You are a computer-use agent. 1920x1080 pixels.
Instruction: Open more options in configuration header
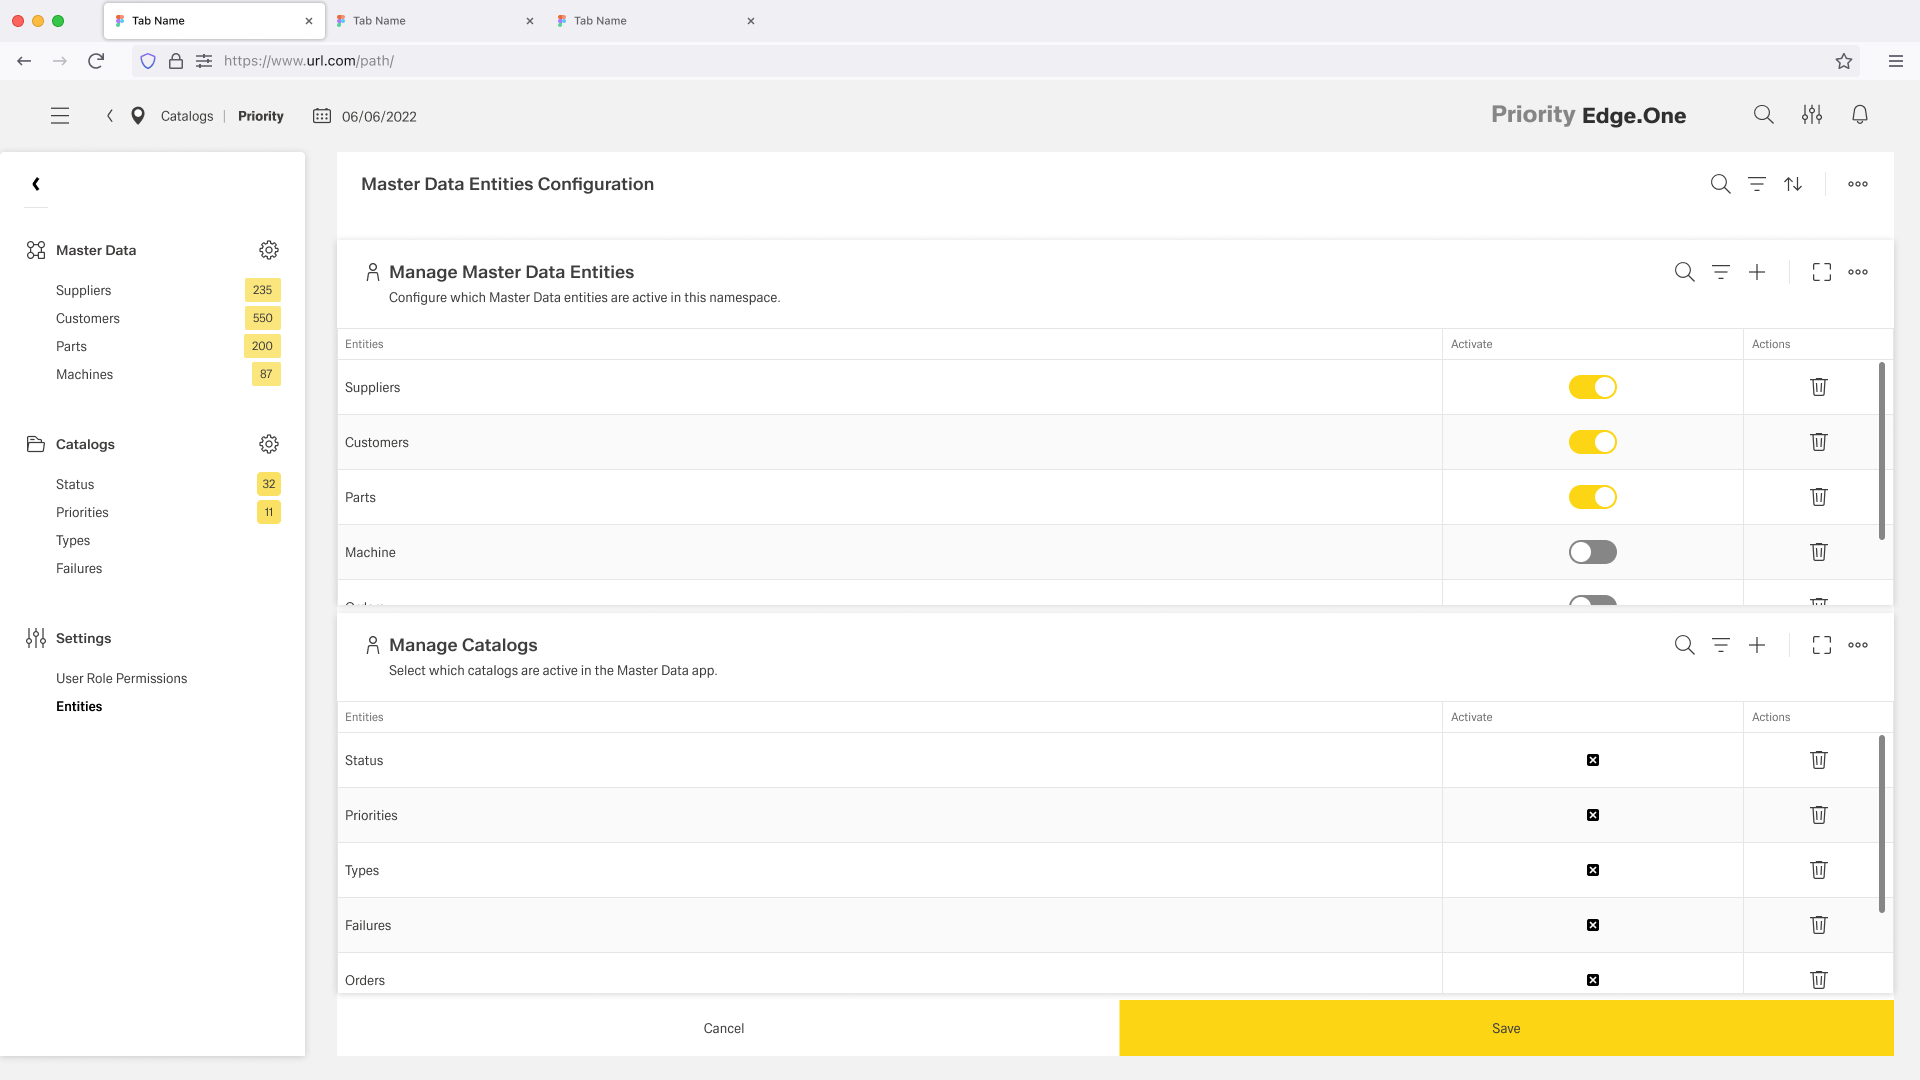click(1858, 184)
